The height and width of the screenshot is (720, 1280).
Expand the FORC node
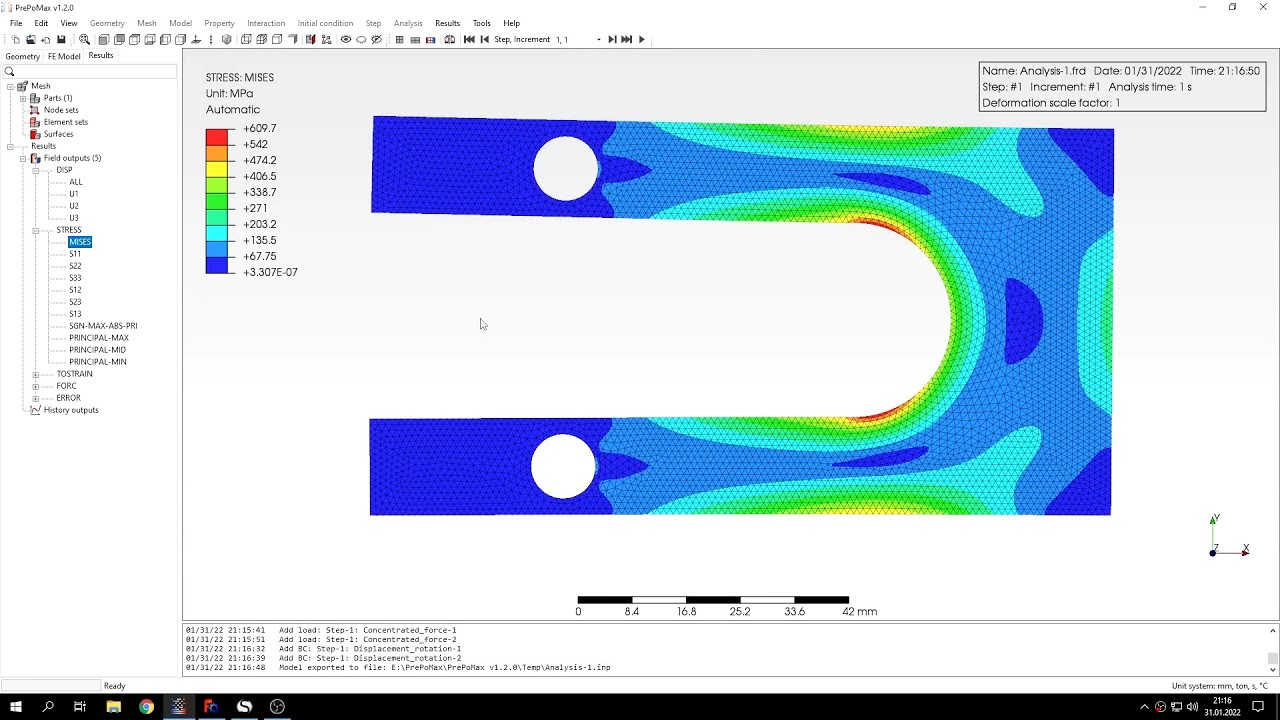(36, 386)
